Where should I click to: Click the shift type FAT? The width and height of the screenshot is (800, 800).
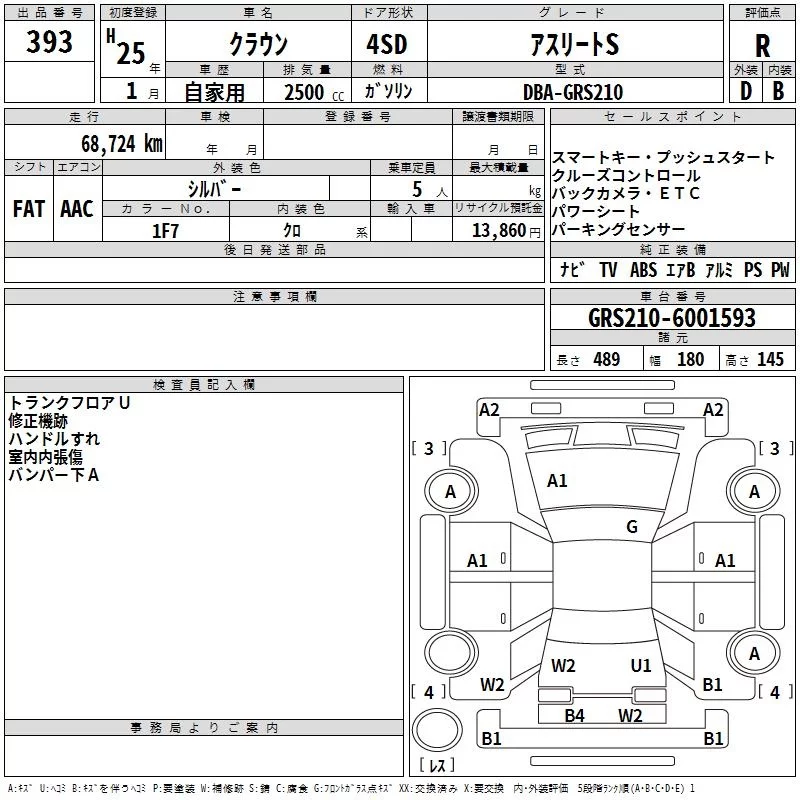tap(29, 209)
